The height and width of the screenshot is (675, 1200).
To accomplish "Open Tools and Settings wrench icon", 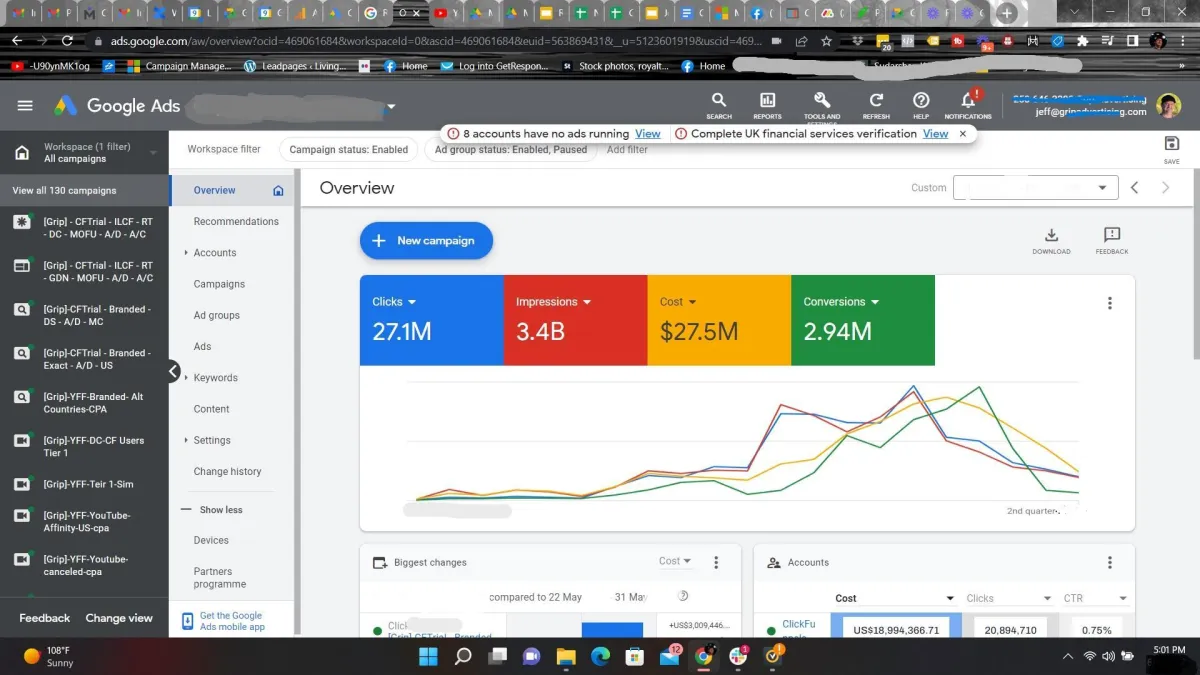I will (822, 100).
